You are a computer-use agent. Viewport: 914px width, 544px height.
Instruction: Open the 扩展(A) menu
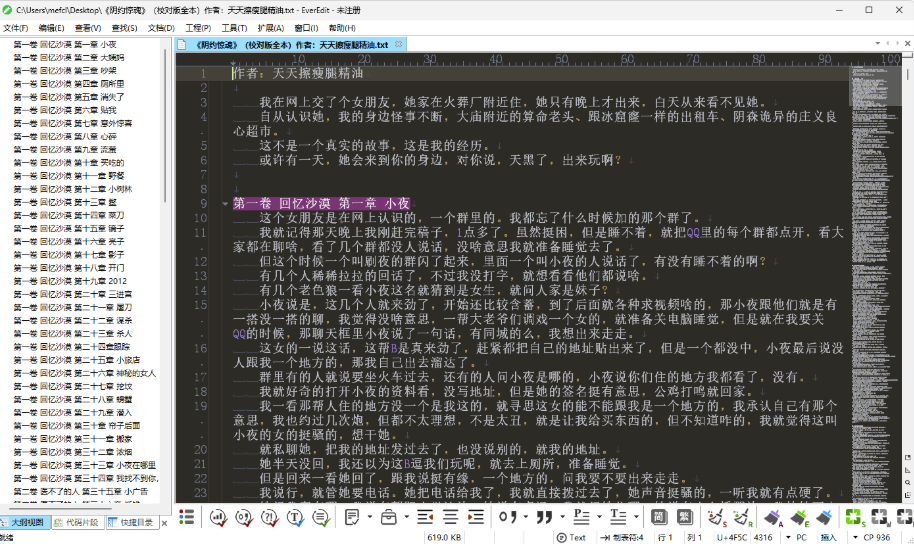pos(270,28)
